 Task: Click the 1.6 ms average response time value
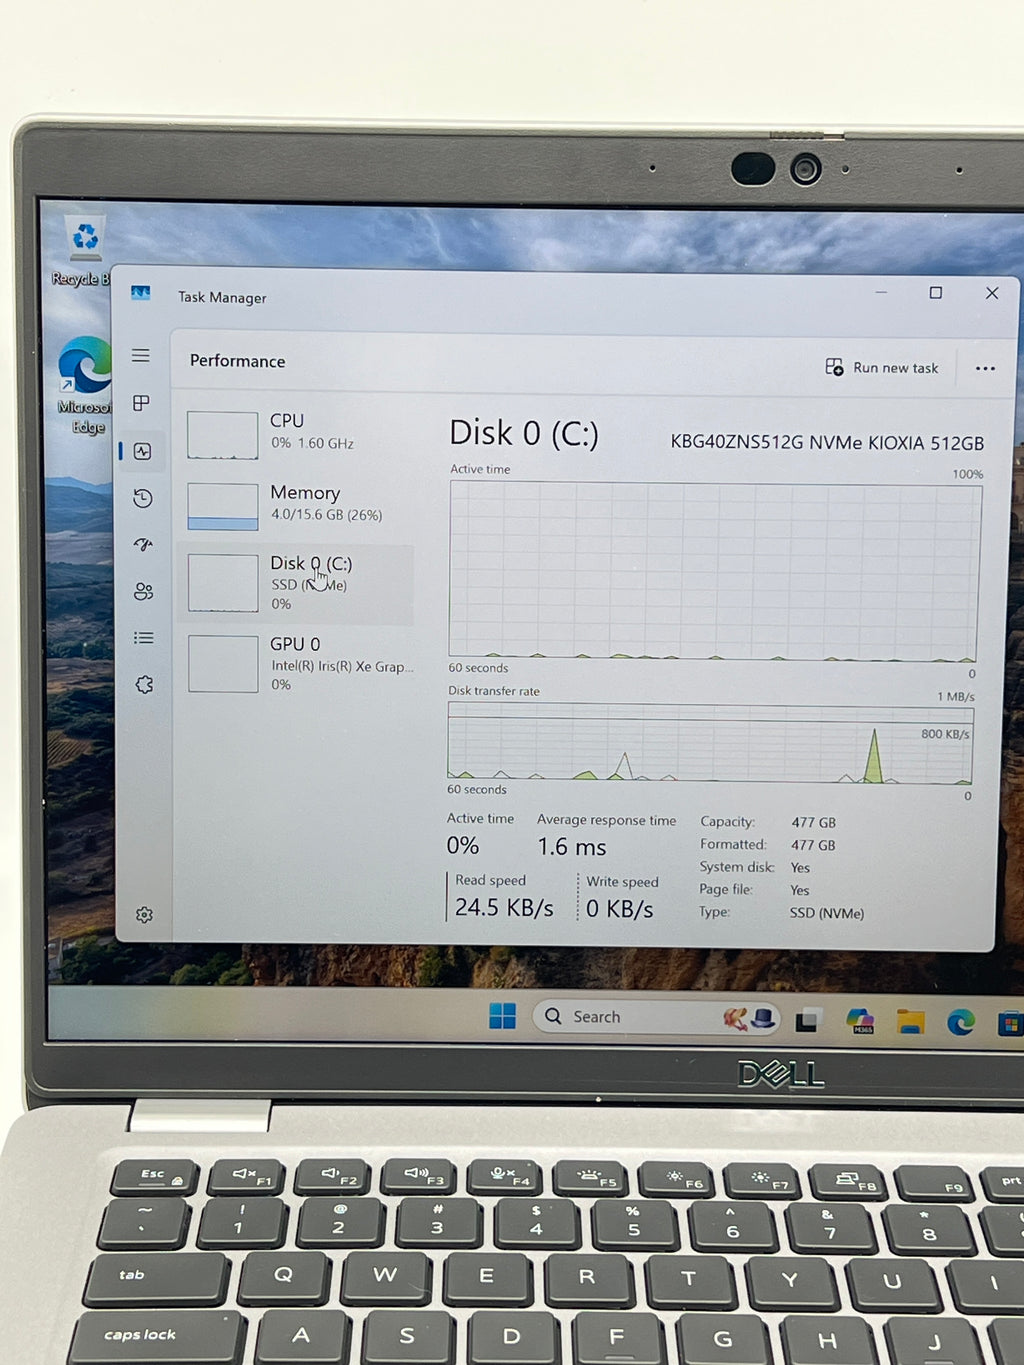tap(572, 847)
